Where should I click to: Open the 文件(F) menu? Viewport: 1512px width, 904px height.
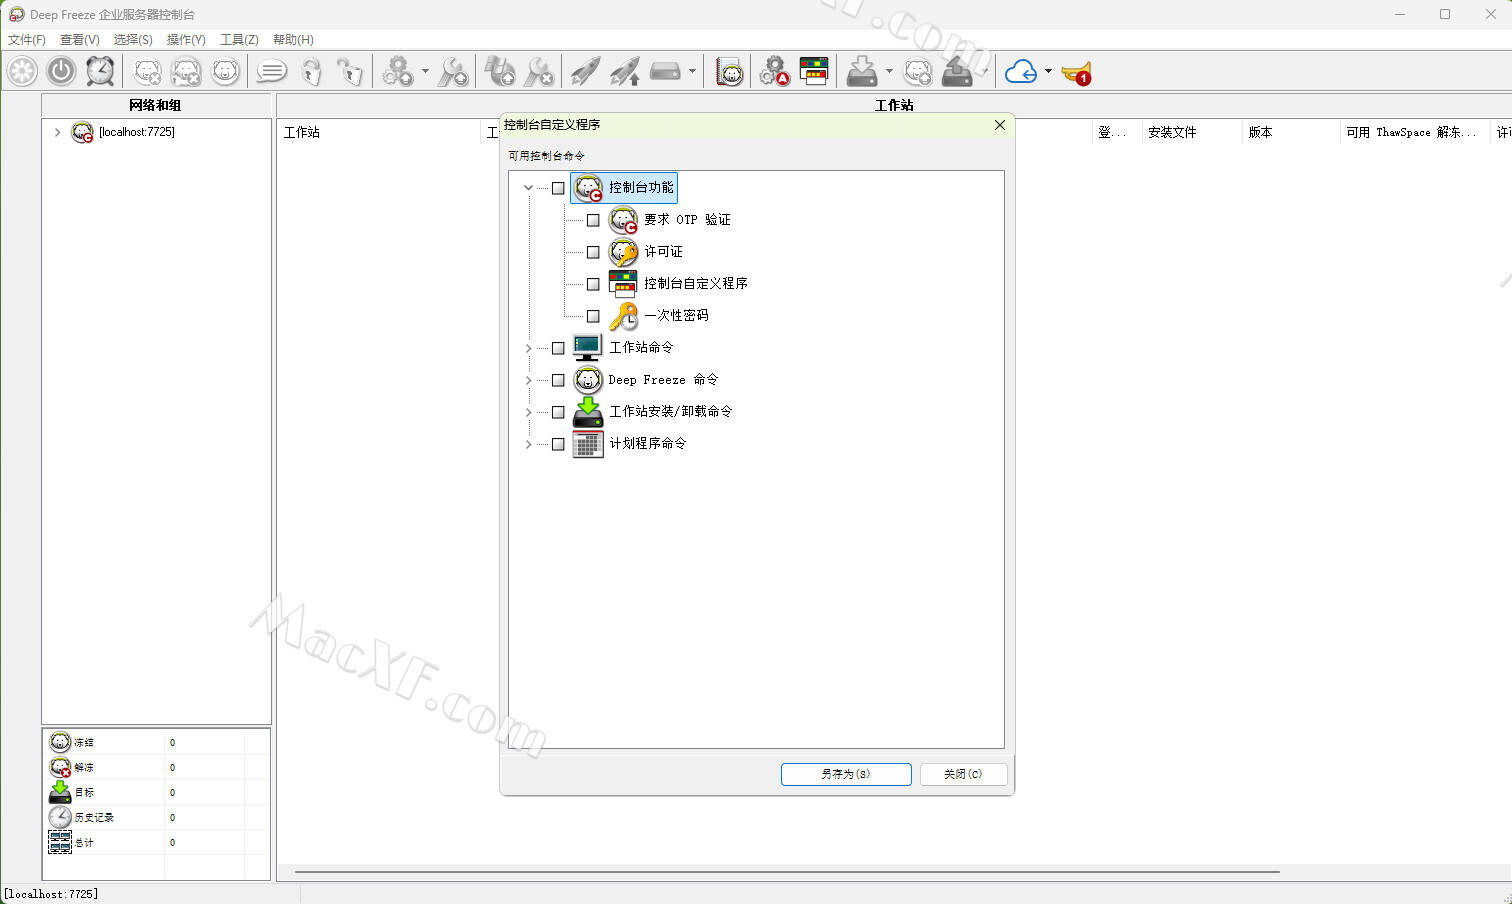point(27,39)
